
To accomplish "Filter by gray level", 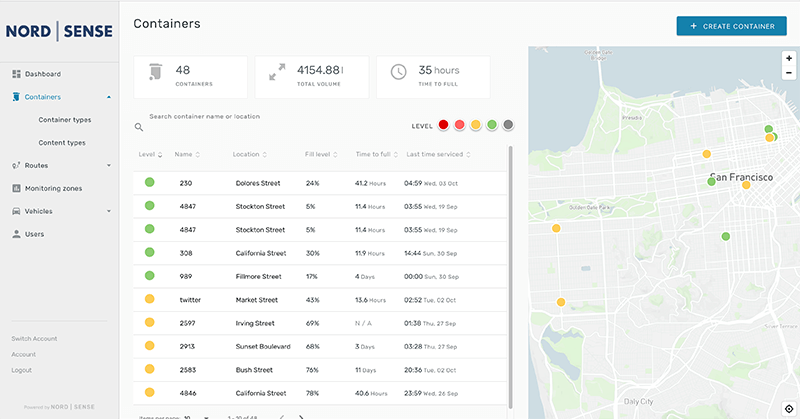I will (x=508, y=125).
